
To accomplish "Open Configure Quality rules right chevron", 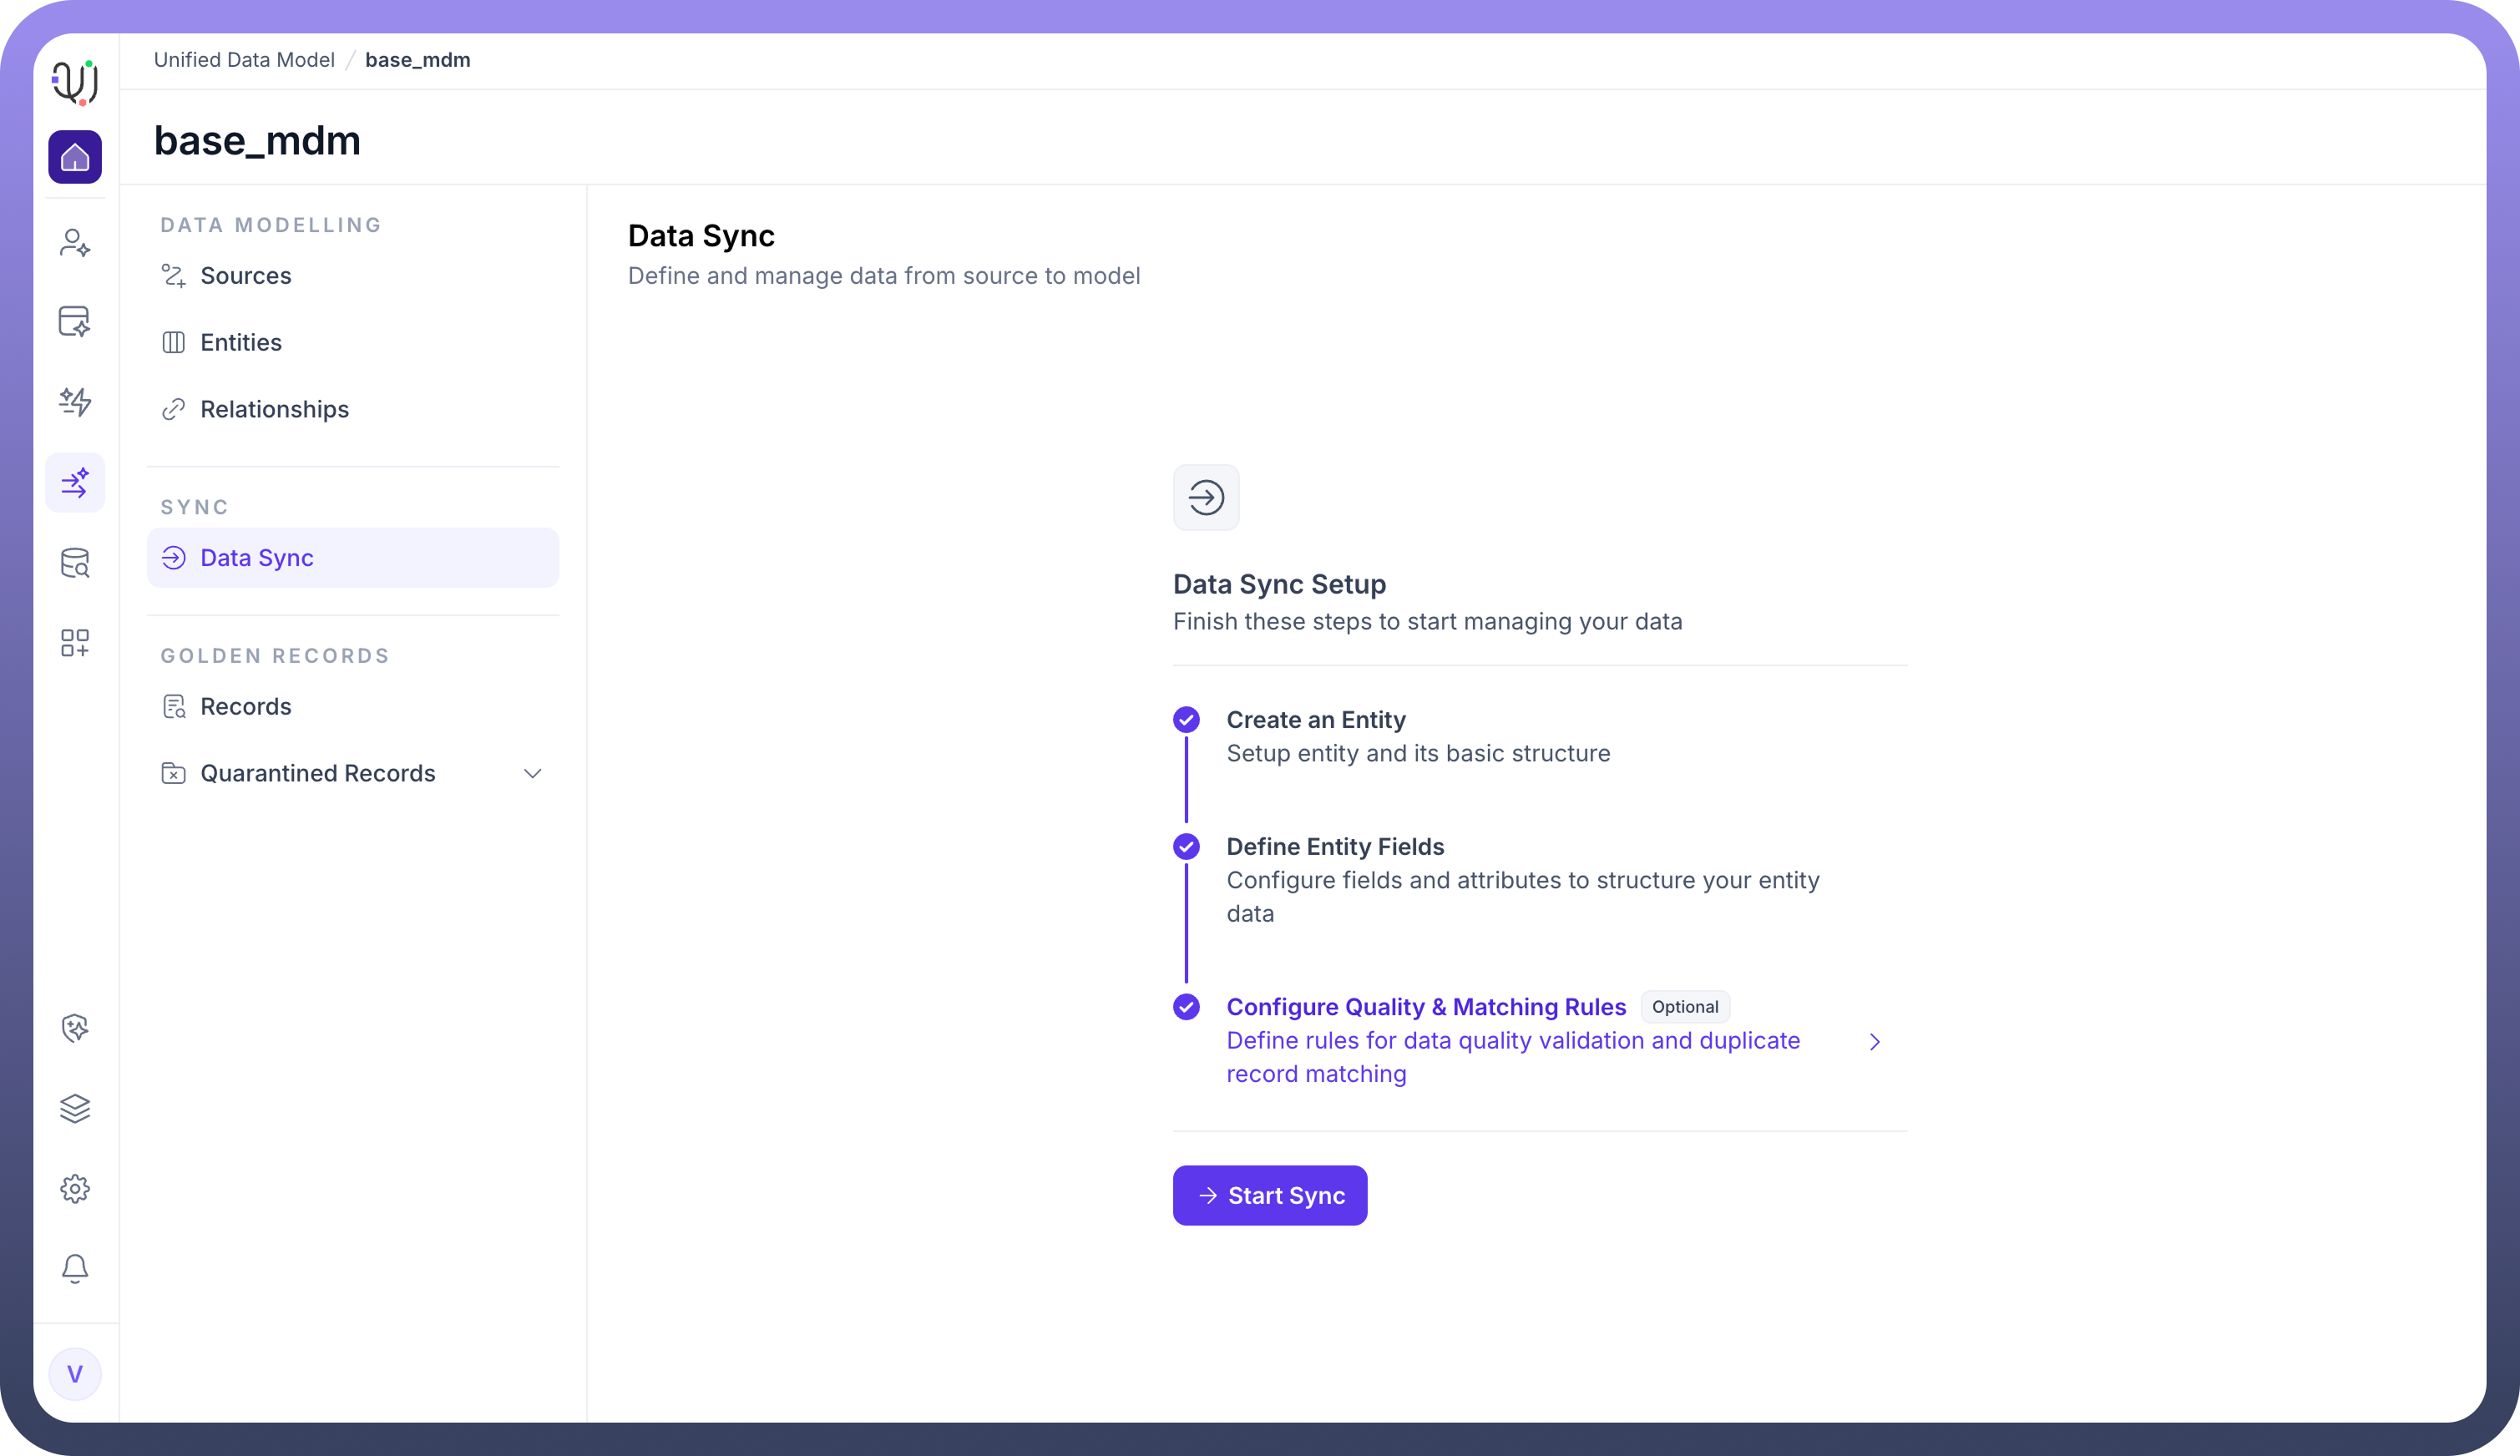I will point(1875,1042).
